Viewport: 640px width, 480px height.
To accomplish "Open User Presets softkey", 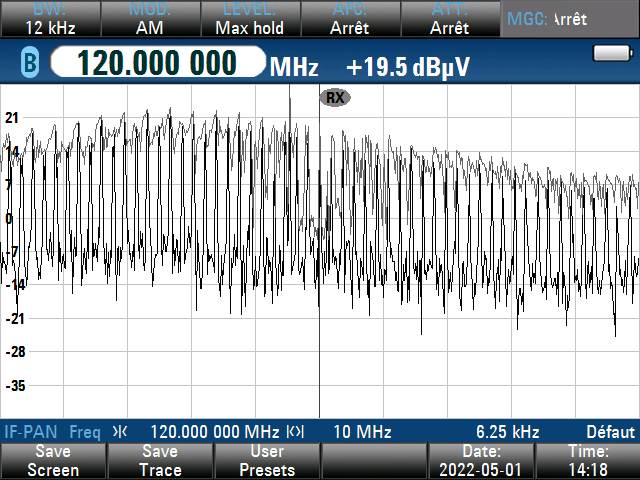I will pyautogui.click(x=267, y=461).
